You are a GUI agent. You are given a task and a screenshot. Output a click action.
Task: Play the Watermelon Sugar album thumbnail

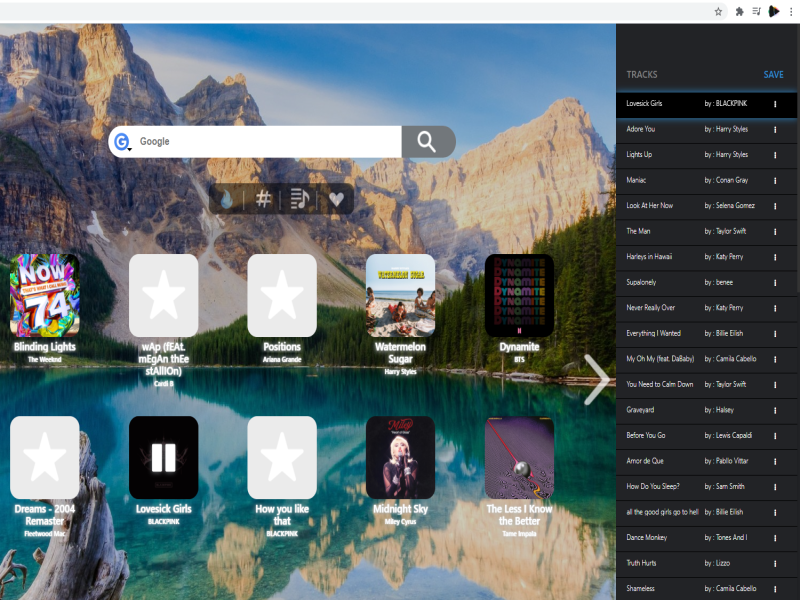[400, 295]
